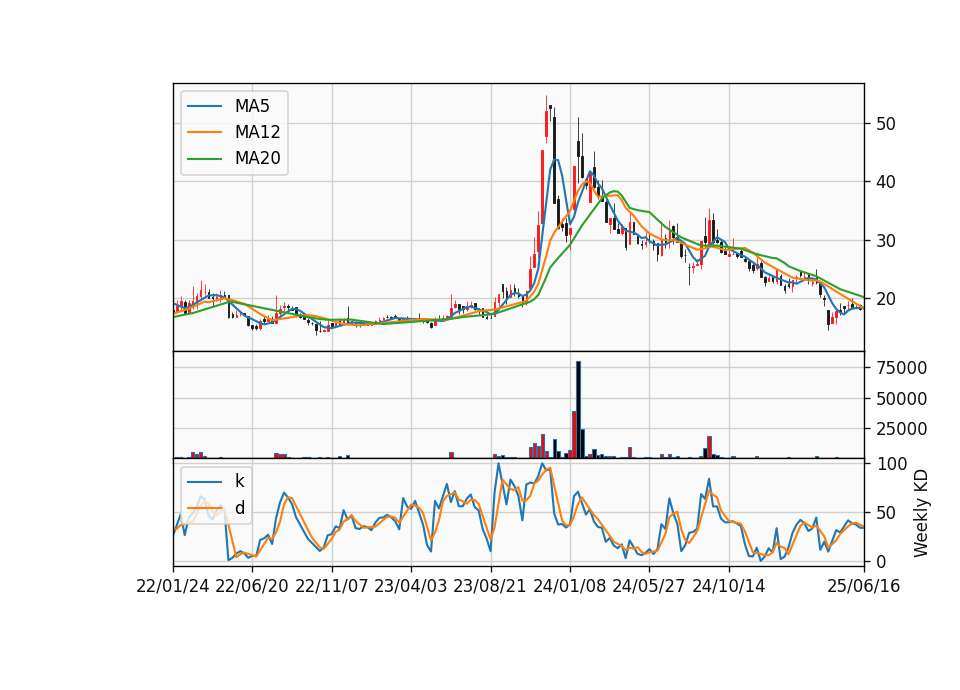Click the 22/01/24 date tick label

173,586
